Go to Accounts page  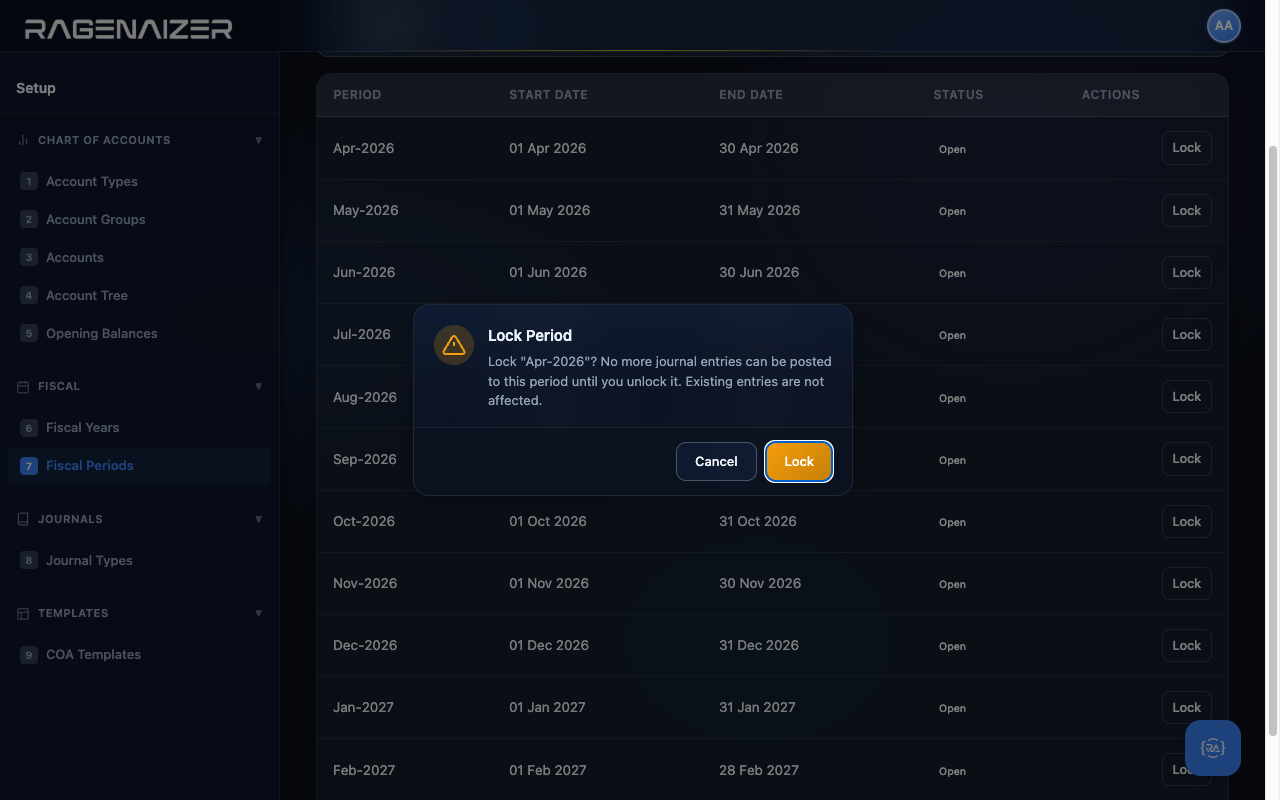point(139,257)
